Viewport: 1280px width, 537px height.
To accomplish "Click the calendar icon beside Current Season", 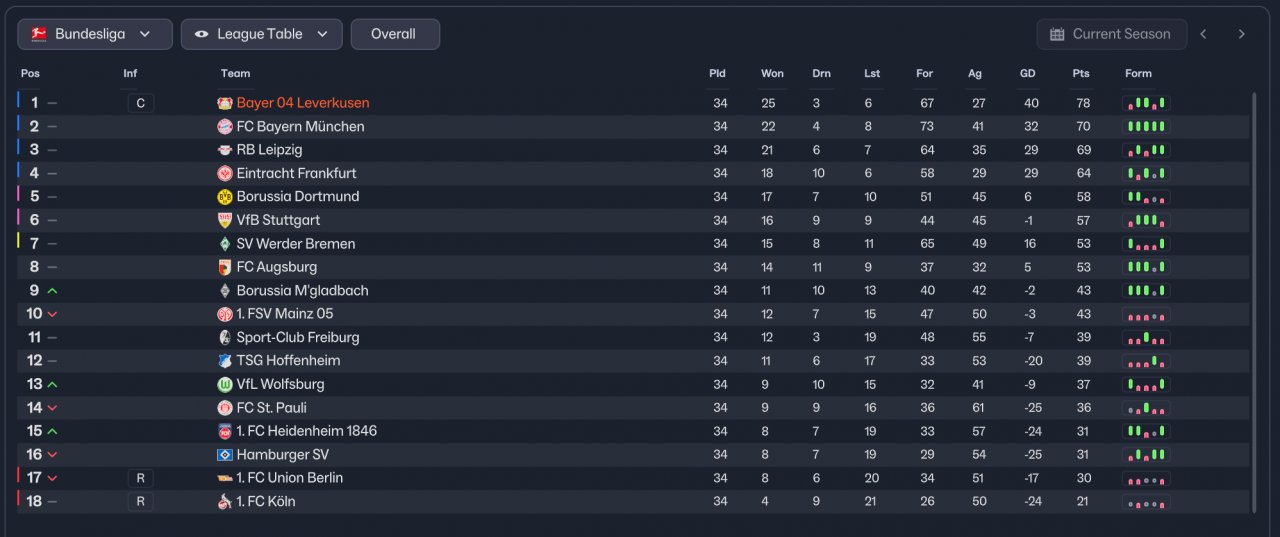I will click(1057, 34).
